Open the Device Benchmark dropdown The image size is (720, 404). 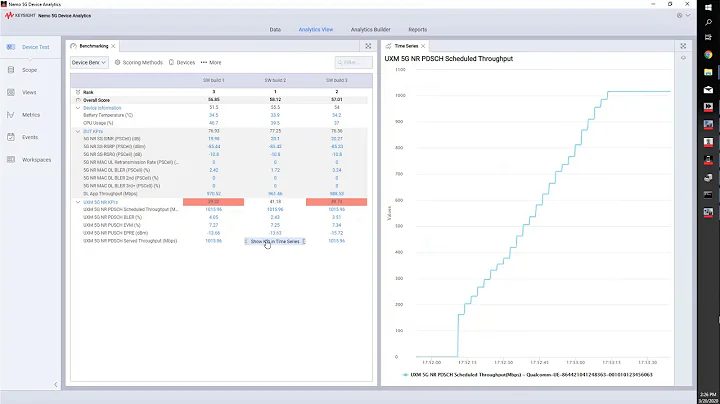click(89, 62)
